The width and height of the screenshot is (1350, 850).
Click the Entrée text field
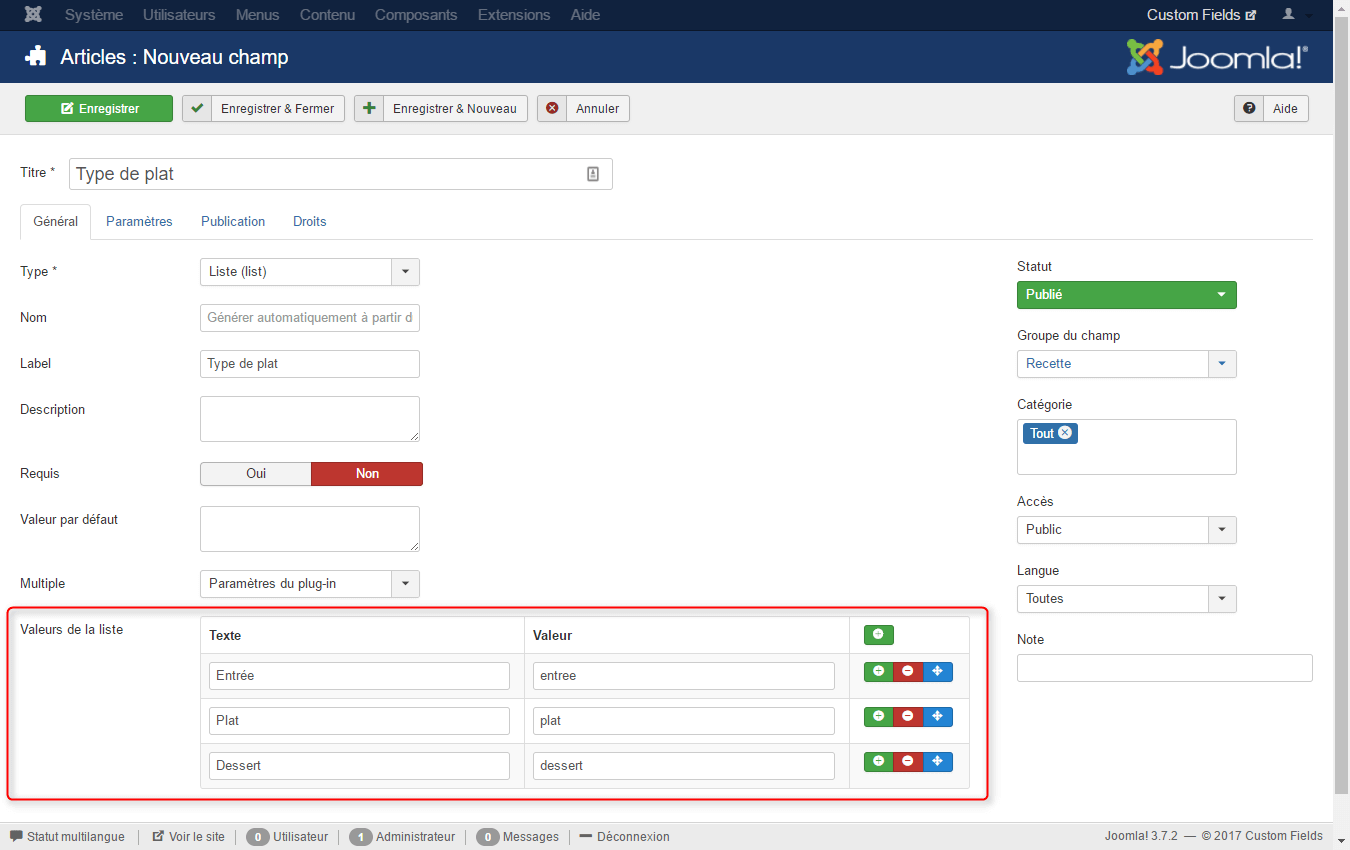point(359,676)
